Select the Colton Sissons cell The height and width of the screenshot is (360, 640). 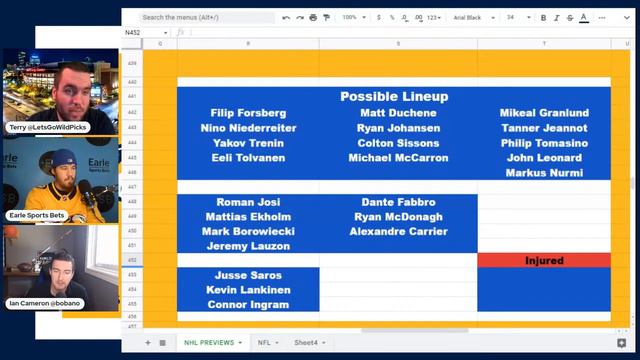pos(398,143)
